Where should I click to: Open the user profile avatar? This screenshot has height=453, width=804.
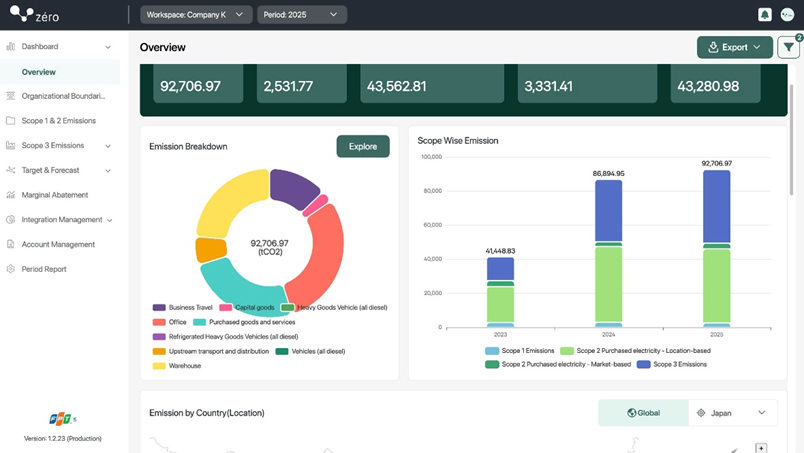point(787,14)
